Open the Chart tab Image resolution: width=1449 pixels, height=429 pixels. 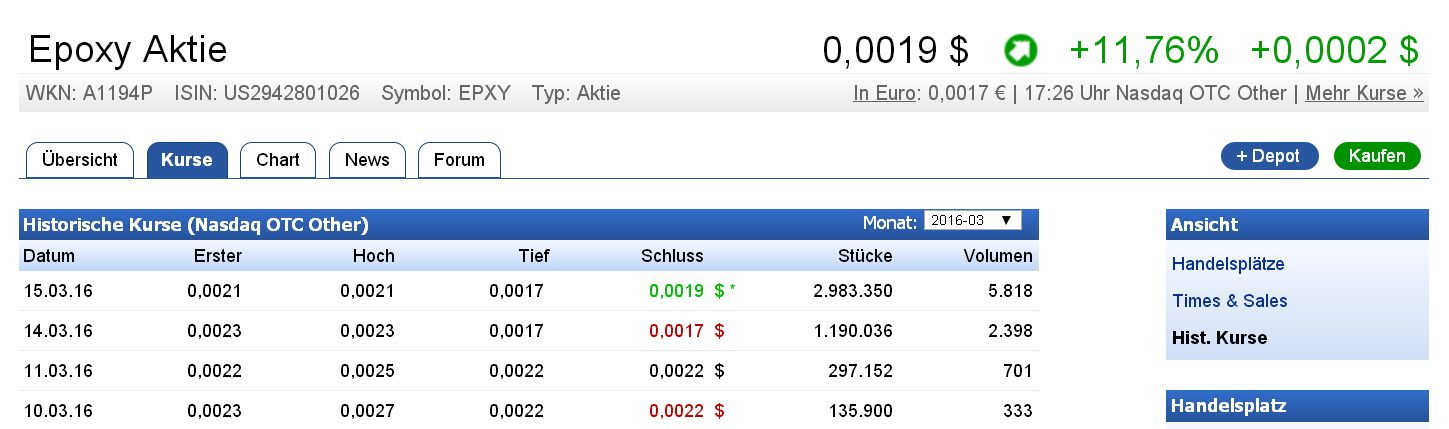[278, 160]
